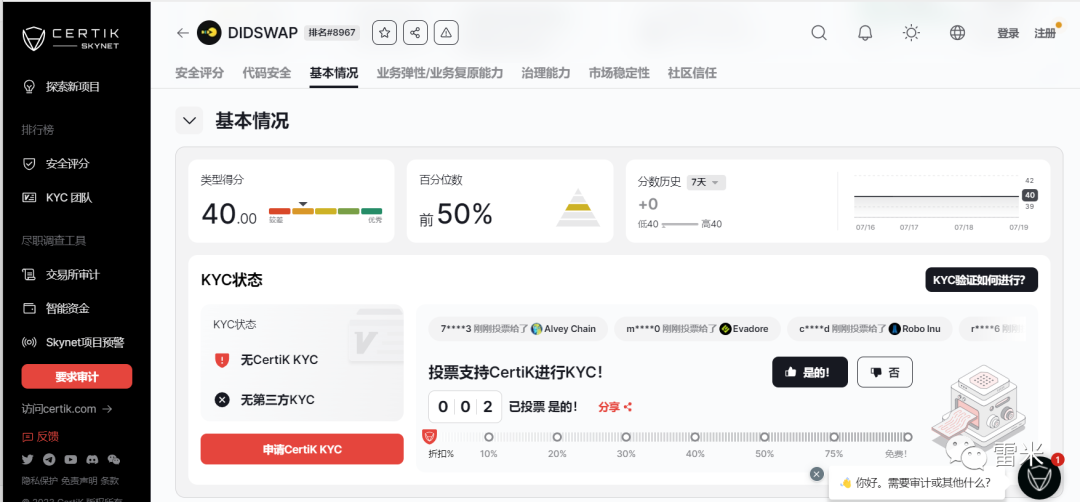Click the KYC验证如何进行? button
Viewport: 1080px width, 502px height.
(x=982, y=280)
